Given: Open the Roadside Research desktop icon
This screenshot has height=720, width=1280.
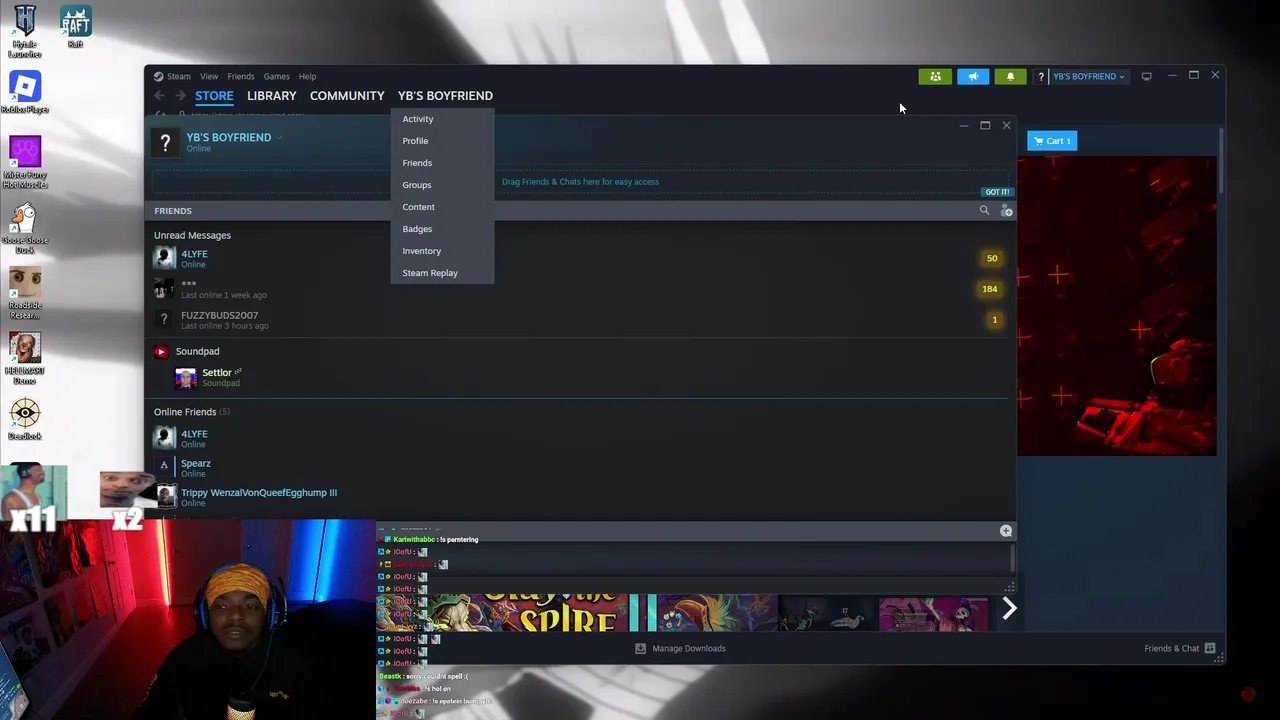Looking at the screenshot, I should tap(25, 293).
